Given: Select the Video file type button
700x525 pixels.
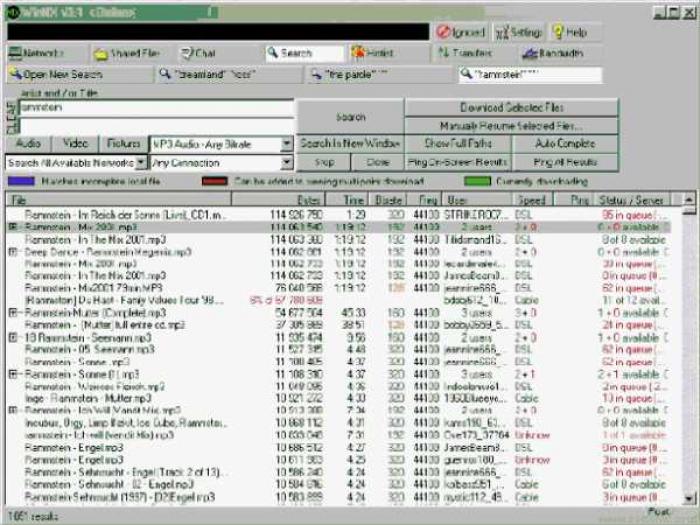Looking at the screenshot, I should click(75, 144).
